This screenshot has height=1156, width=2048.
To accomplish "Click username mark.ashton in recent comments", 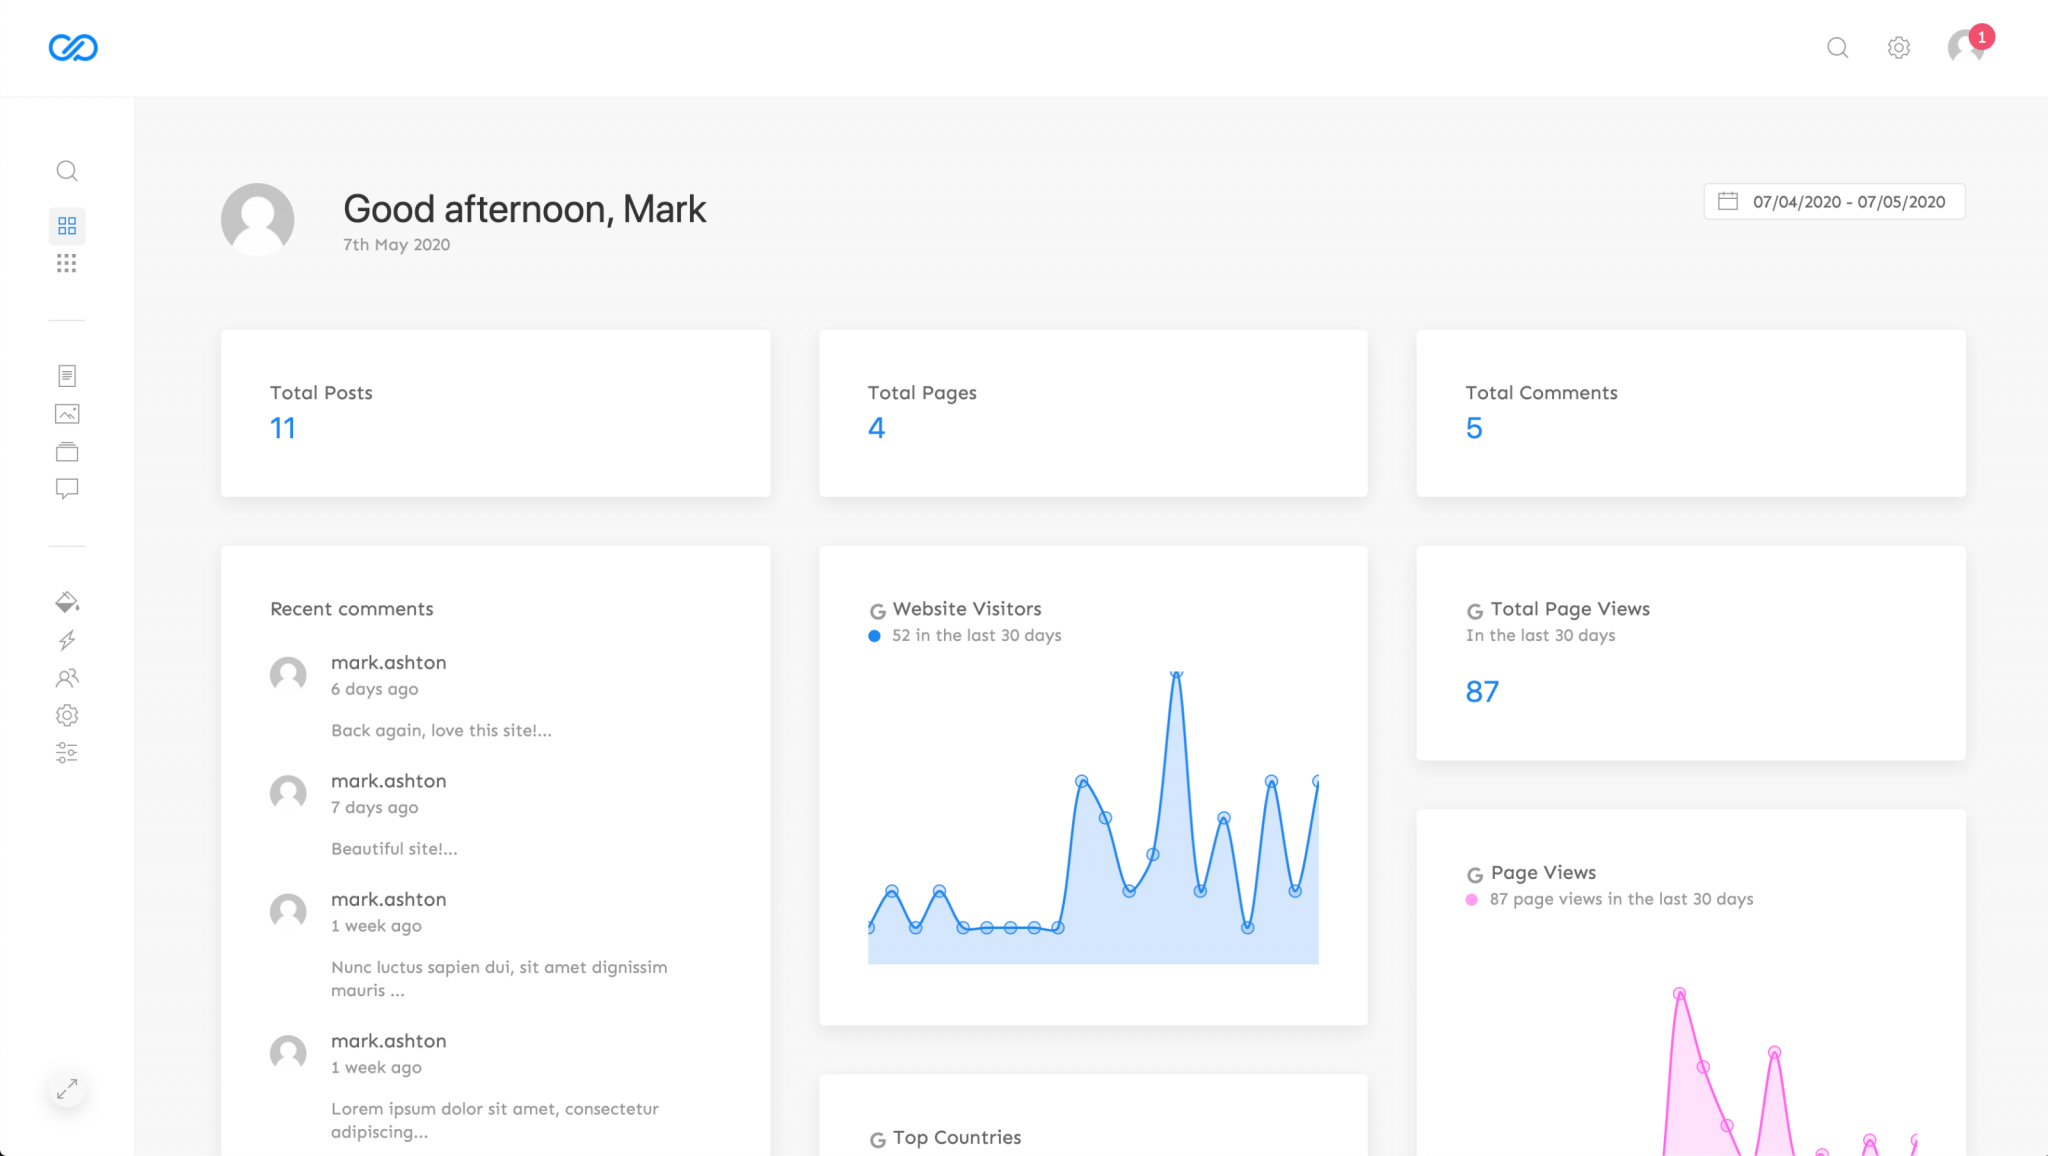I will 388,662.
